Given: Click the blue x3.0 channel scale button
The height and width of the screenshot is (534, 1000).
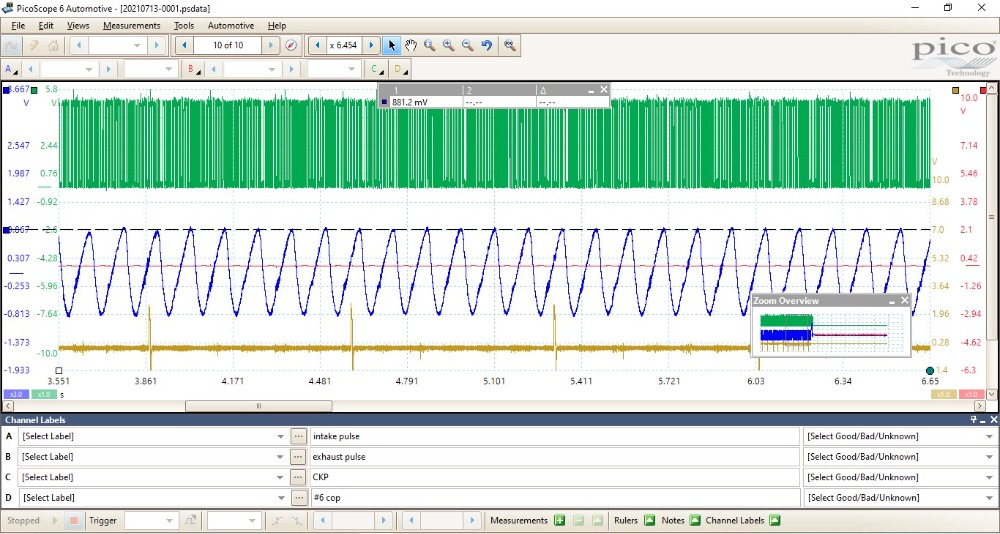Looking at the screenshot, I should [15, 394].
